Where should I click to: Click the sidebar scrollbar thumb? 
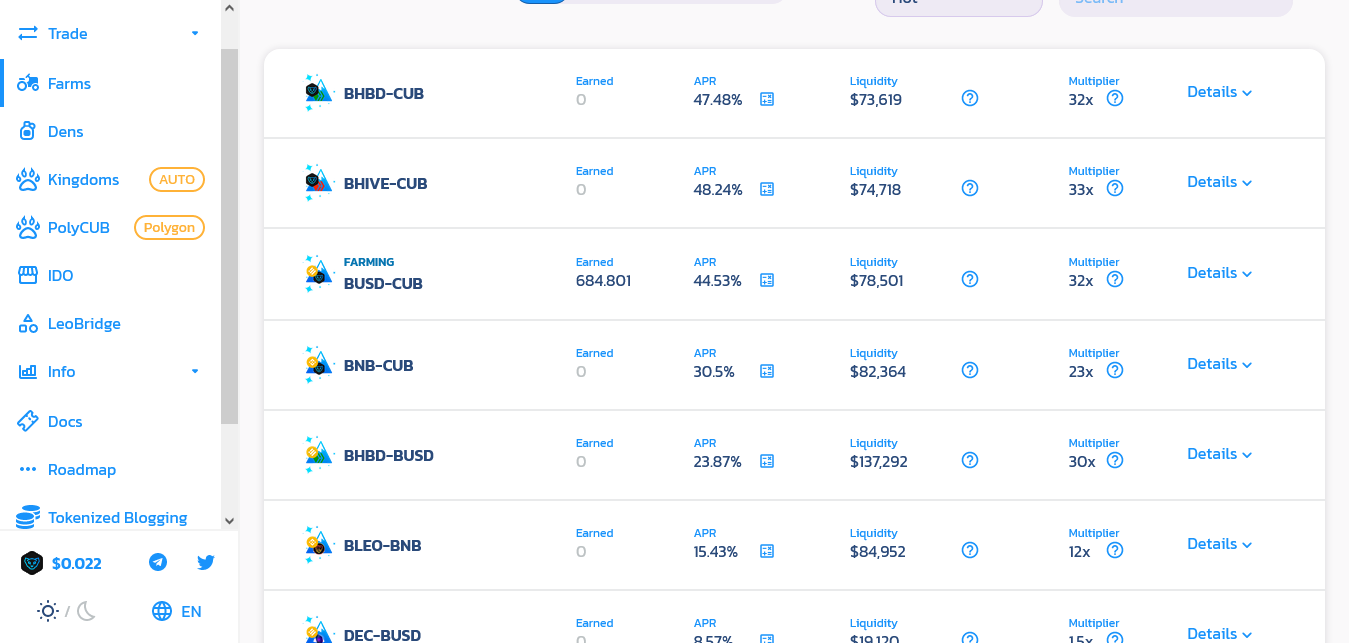click(x=229, y=236)
